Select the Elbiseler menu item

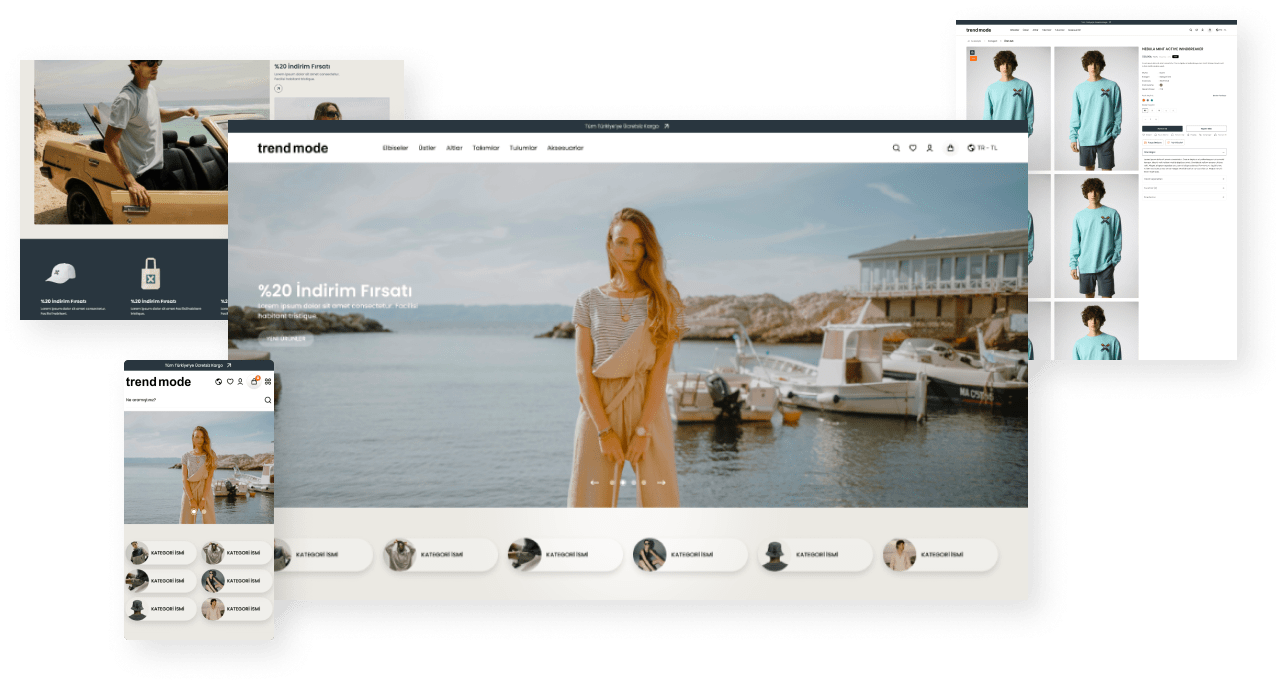click(x=395, y=148)
